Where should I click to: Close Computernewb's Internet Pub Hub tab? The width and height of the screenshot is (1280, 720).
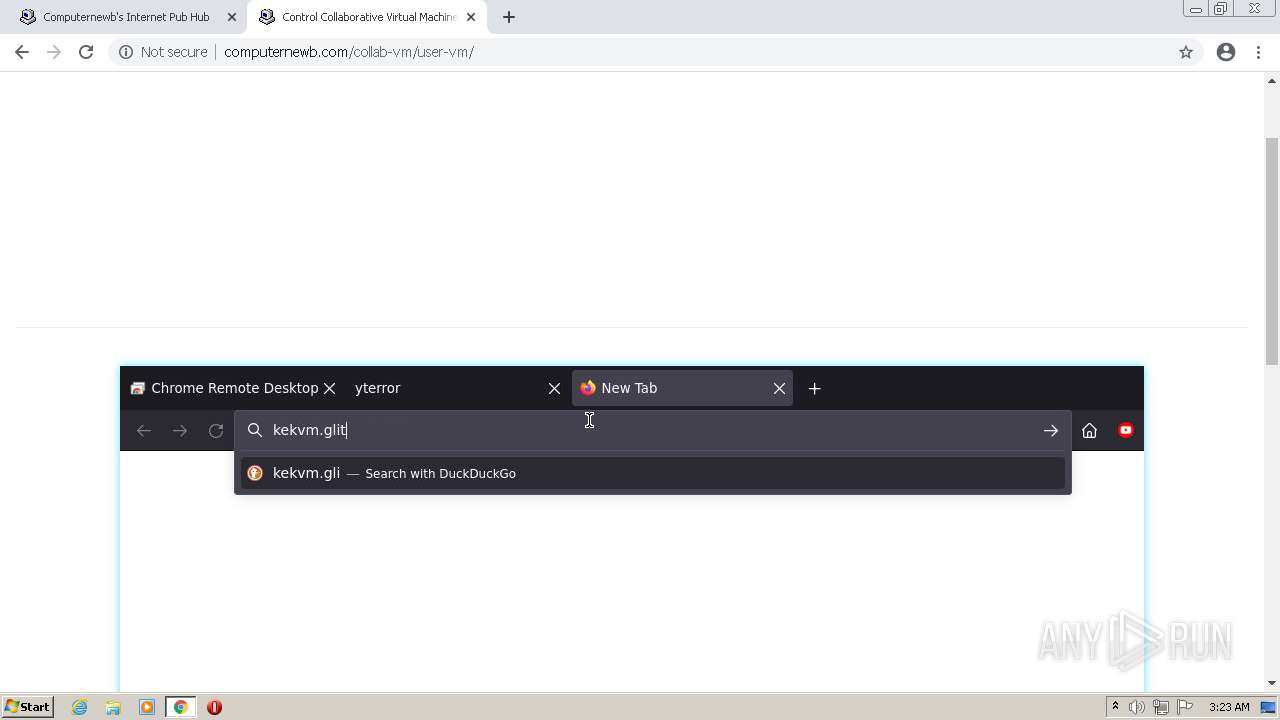pyautogui.click(x=232, y=17)
